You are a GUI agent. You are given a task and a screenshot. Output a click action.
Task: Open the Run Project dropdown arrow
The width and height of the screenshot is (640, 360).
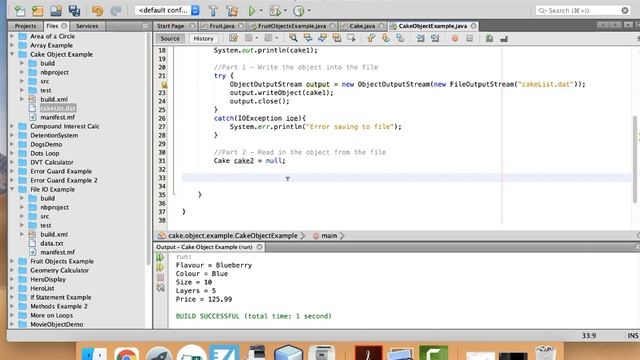[261, 11]
